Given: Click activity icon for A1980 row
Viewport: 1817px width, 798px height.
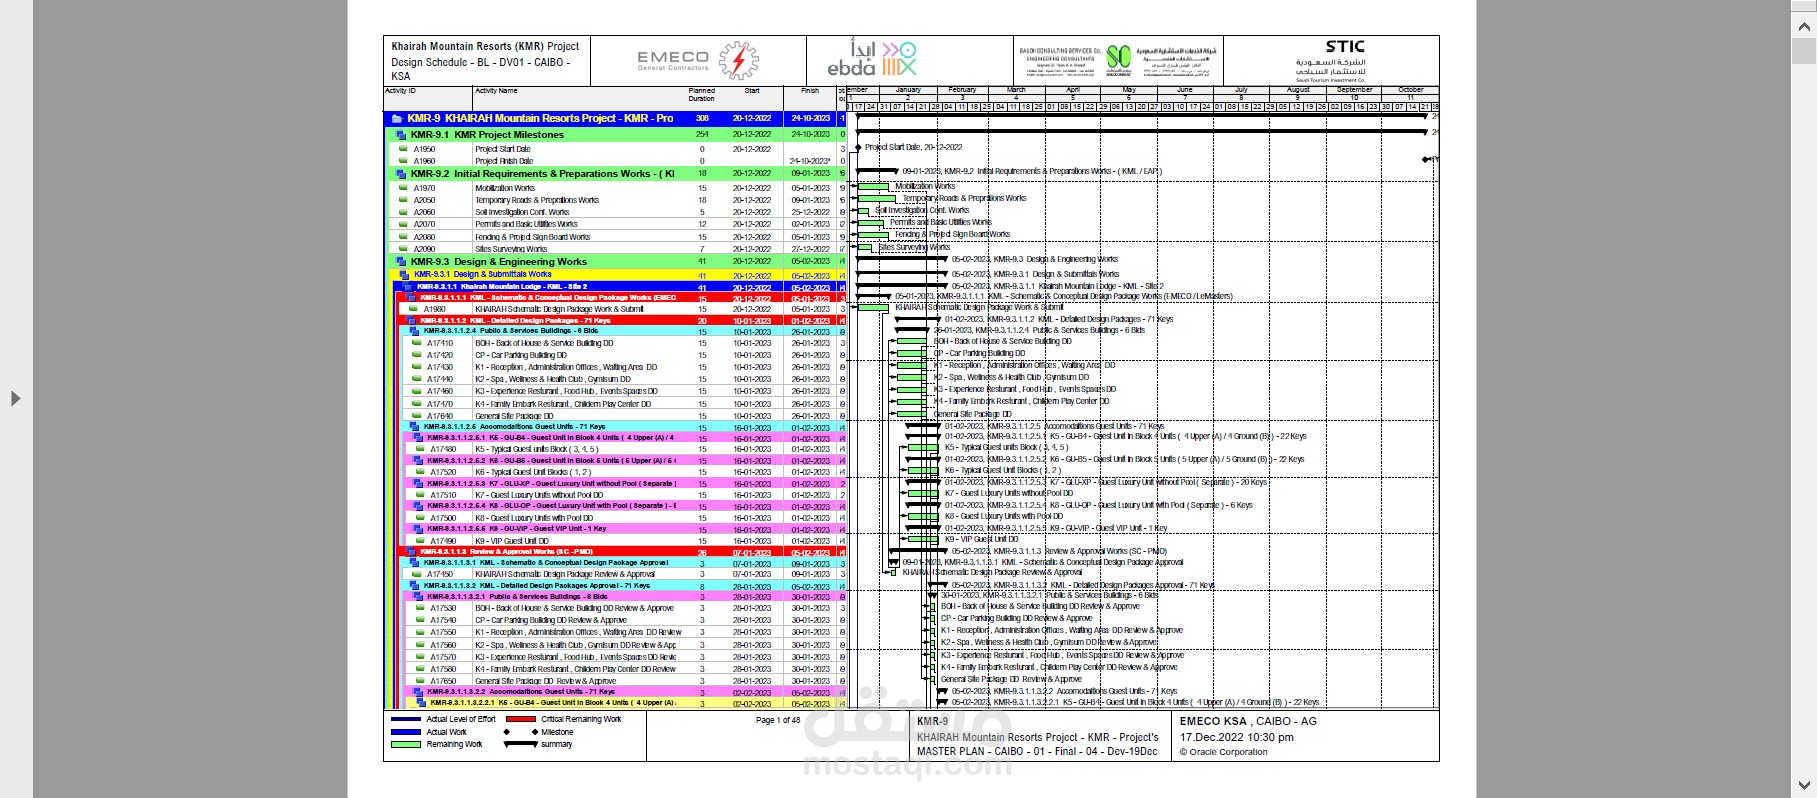Looking at the screenshot, I should coord(413,309).
